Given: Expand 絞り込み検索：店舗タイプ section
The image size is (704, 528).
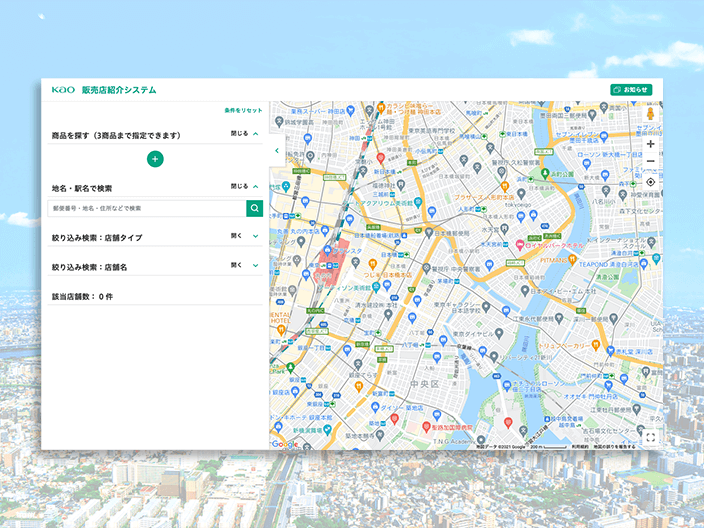Looking at the screenshot, I should point(245,236).
